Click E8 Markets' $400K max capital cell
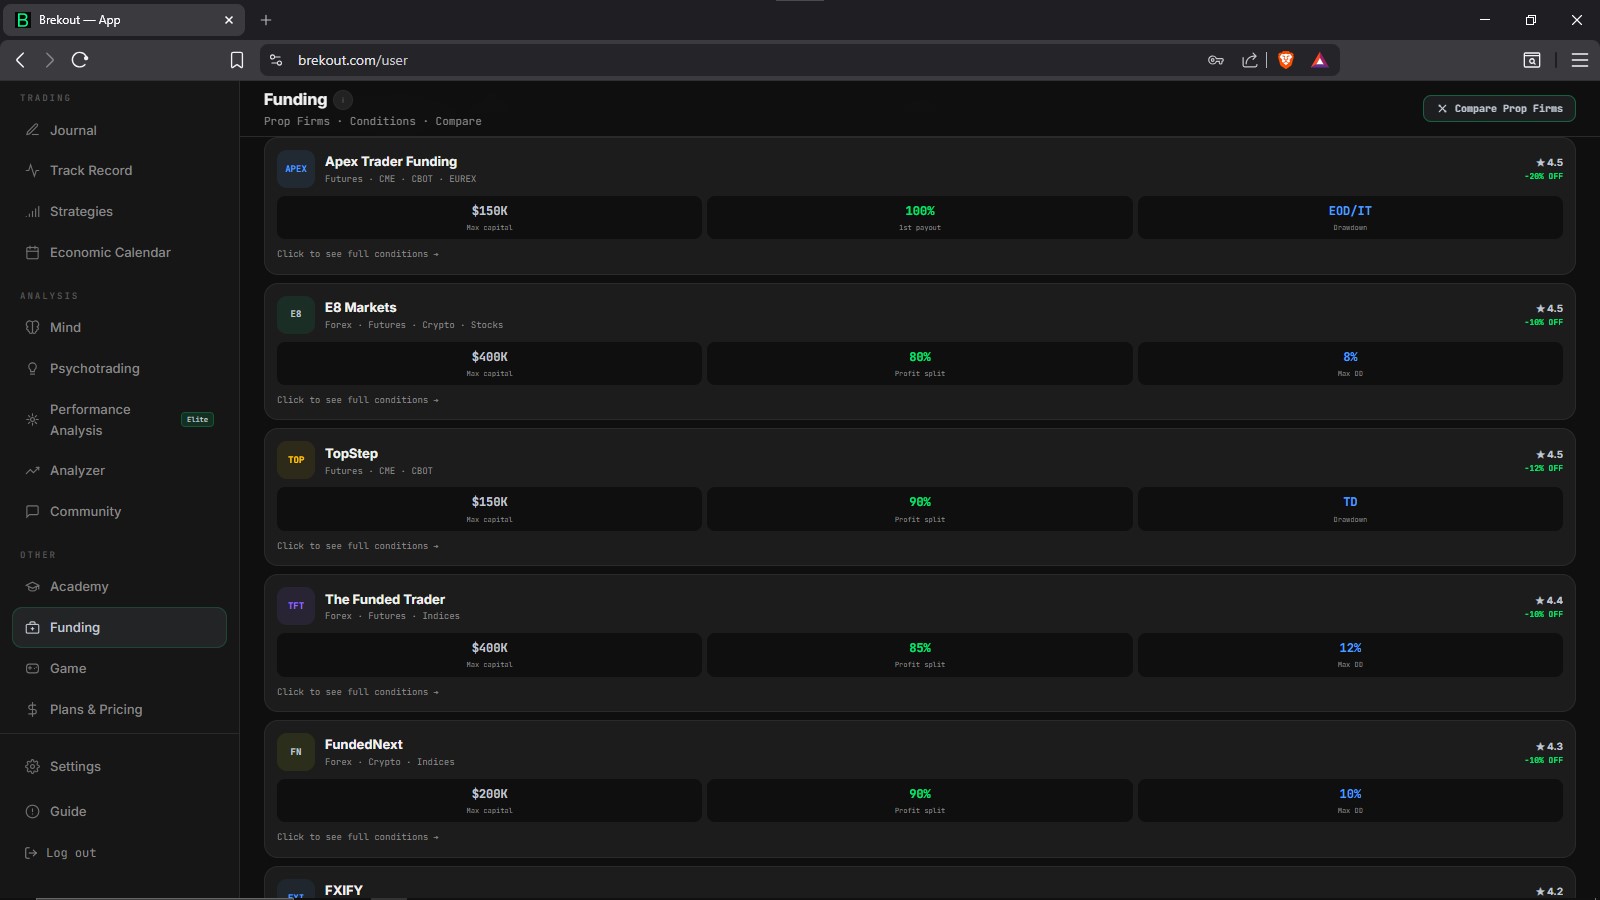 pos(489,363)
